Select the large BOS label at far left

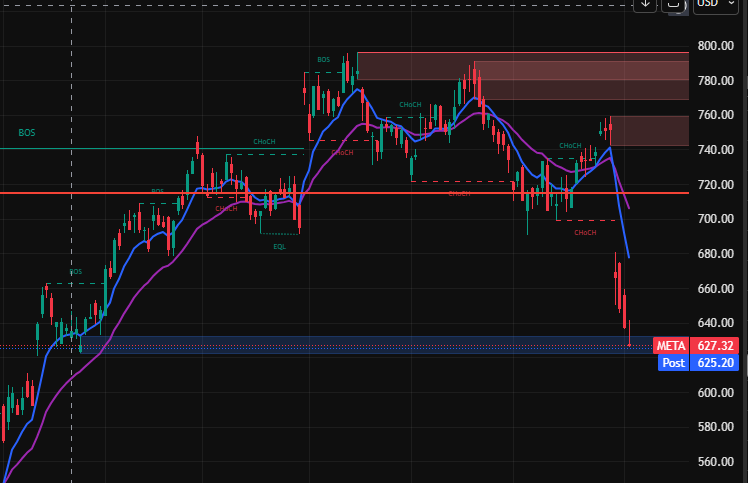coord(27,133)
